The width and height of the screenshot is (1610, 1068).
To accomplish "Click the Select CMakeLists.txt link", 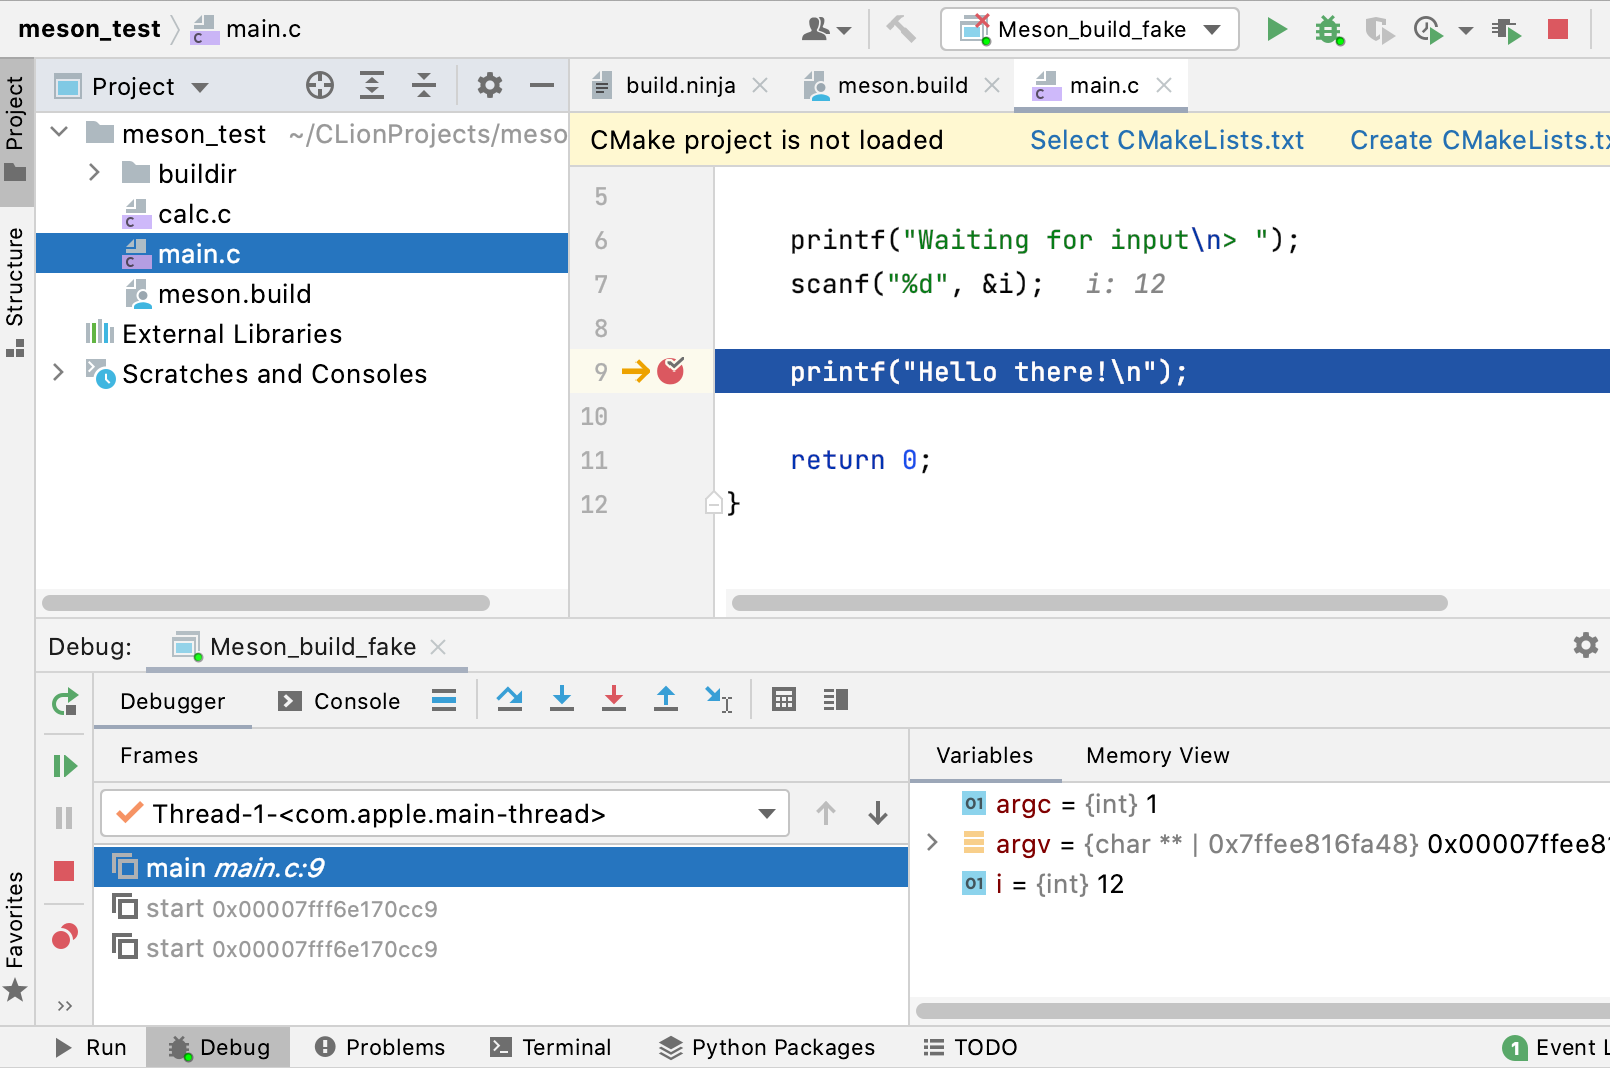I will tap(1166, 140).
